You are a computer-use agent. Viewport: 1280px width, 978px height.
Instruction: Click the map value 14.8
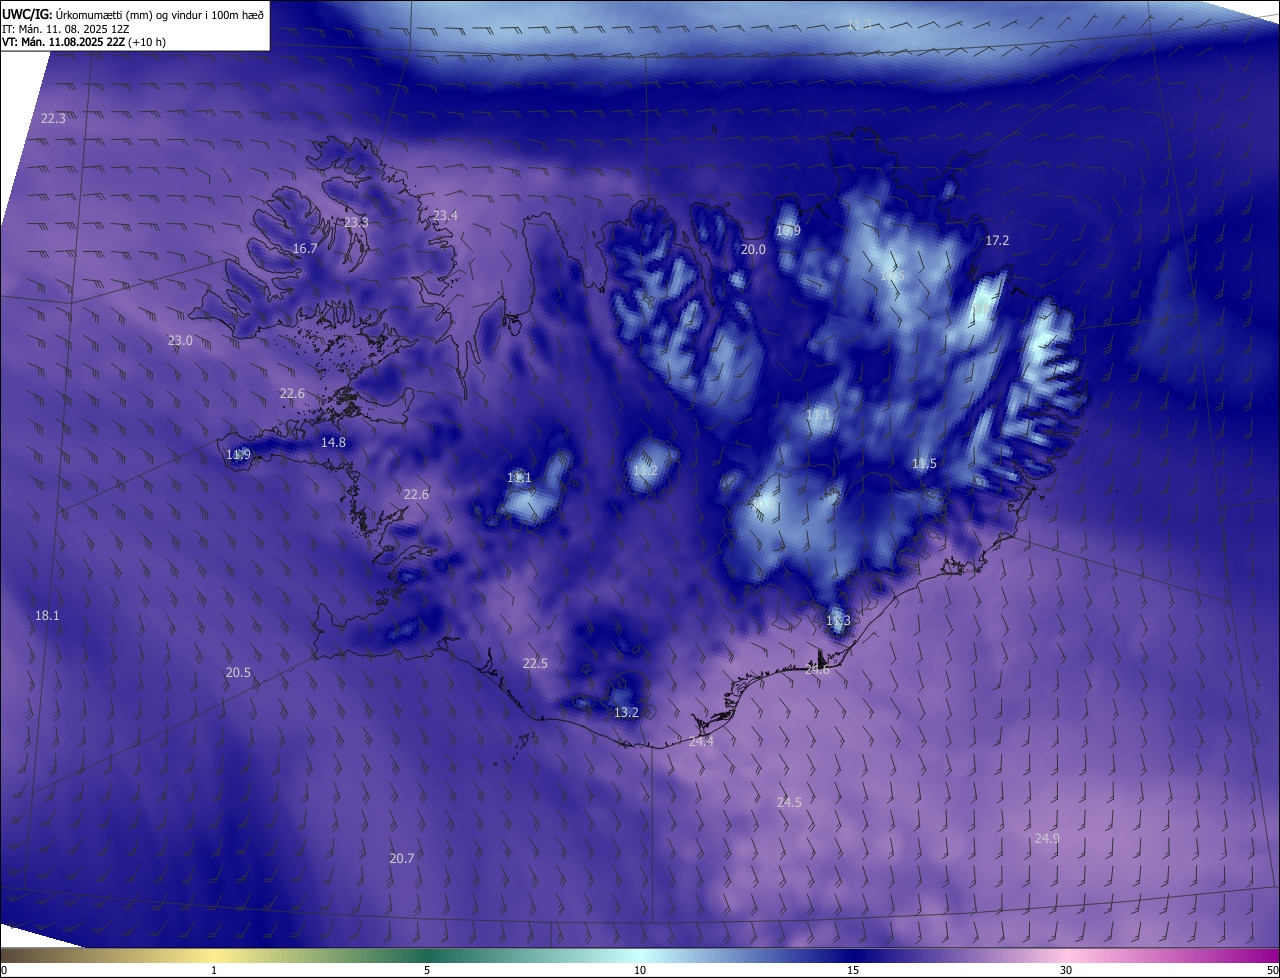click(x=333, y=442)
